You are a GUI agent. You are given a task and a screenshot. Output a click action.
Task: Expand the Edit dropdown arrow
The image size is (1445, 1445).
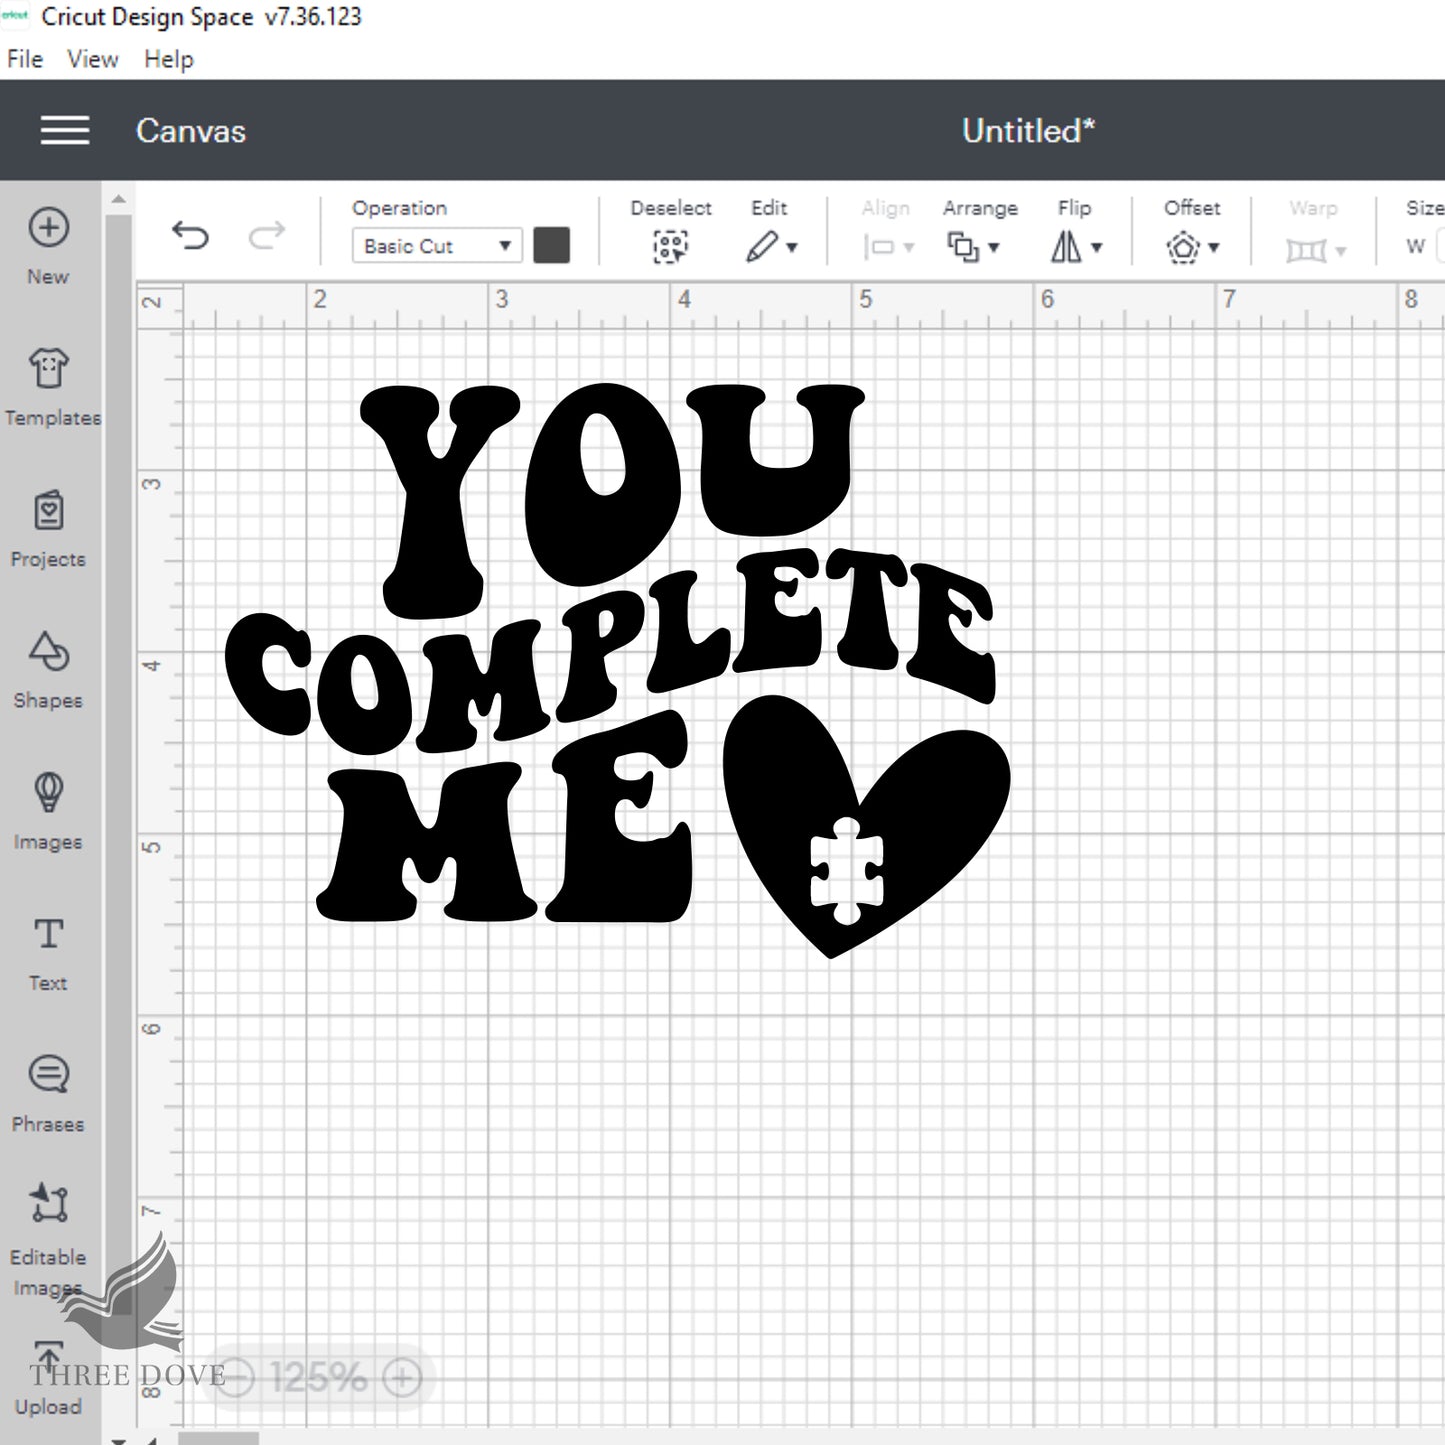(x=792, y=247)
